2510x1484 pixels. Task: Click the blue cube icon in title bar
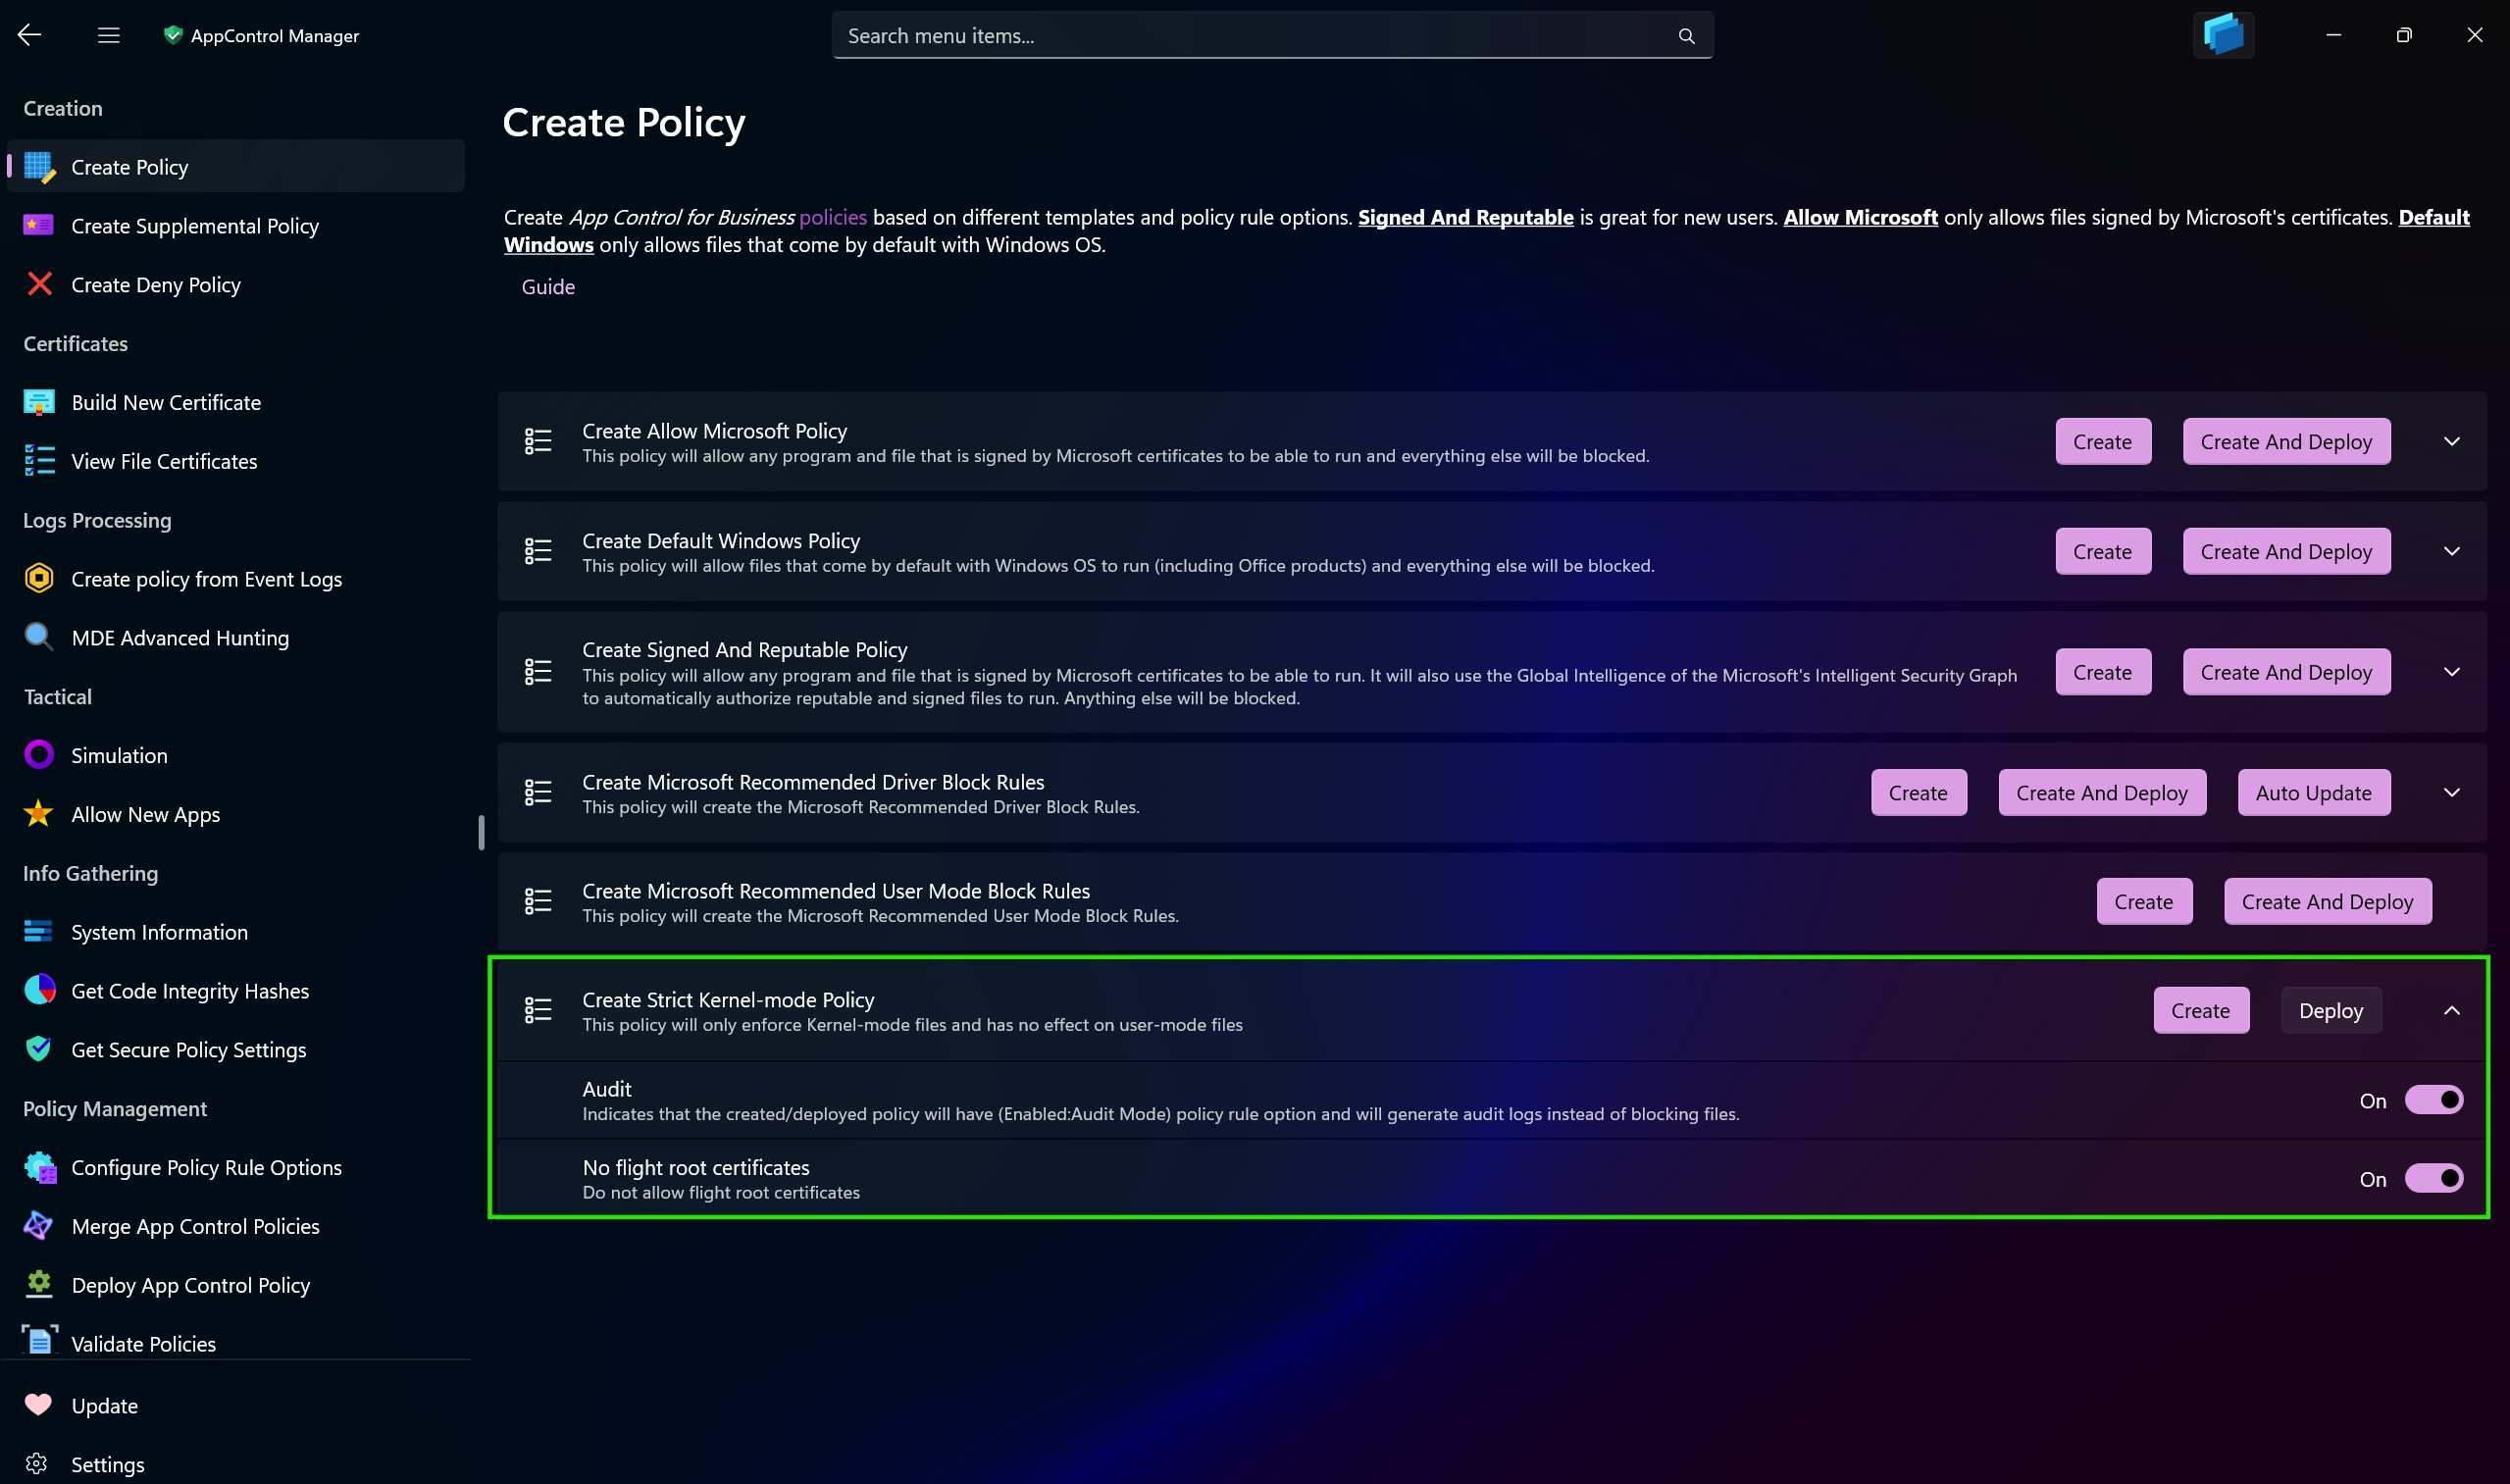click(x=2223, y=35)
